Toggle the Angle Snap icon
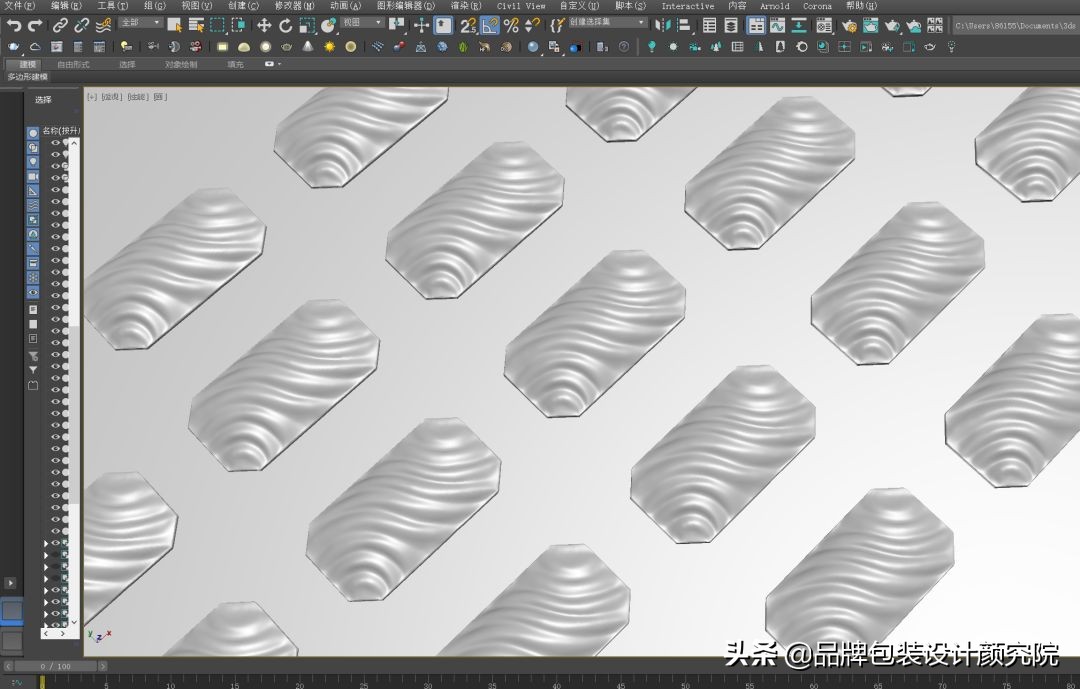The width and height of the screenshot is (1080, 689). pos(490,25)
